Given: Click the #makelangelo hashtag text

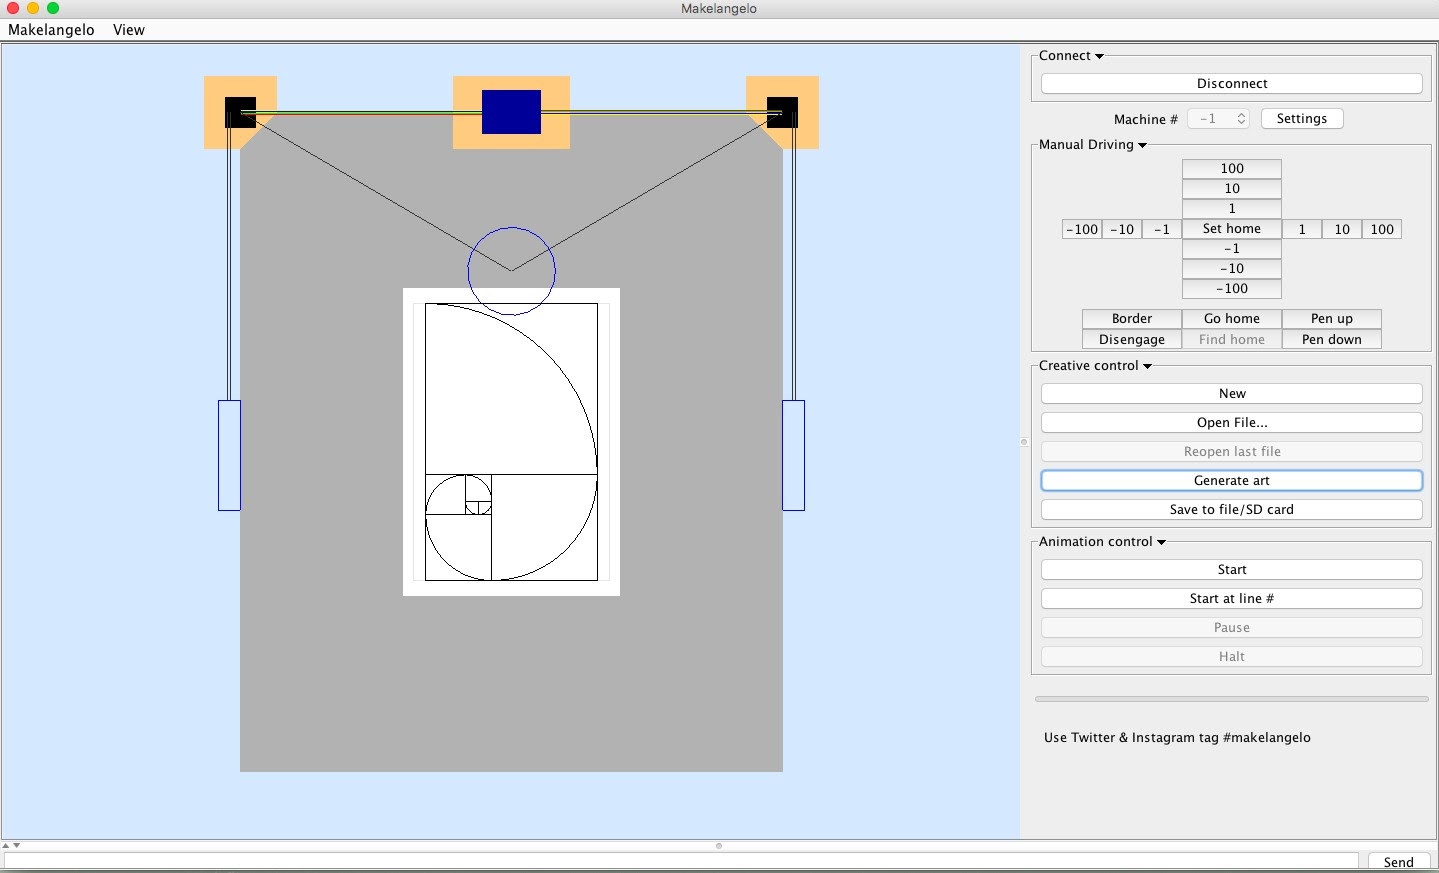Looking at the screenshot, I should tap(1266, 738).
